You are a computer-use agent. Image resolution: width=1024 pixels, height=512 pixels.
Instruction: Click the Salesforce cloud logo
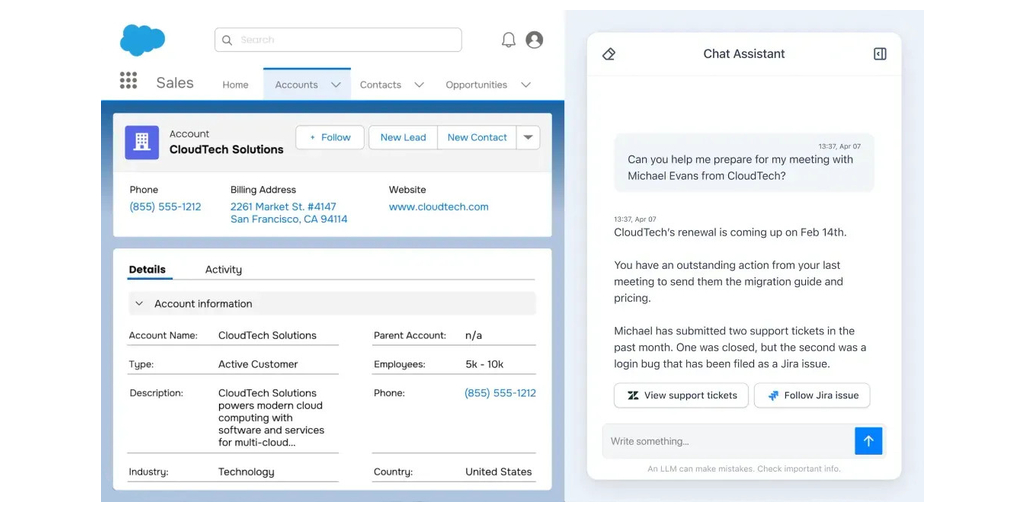click(x=142, y=40)
